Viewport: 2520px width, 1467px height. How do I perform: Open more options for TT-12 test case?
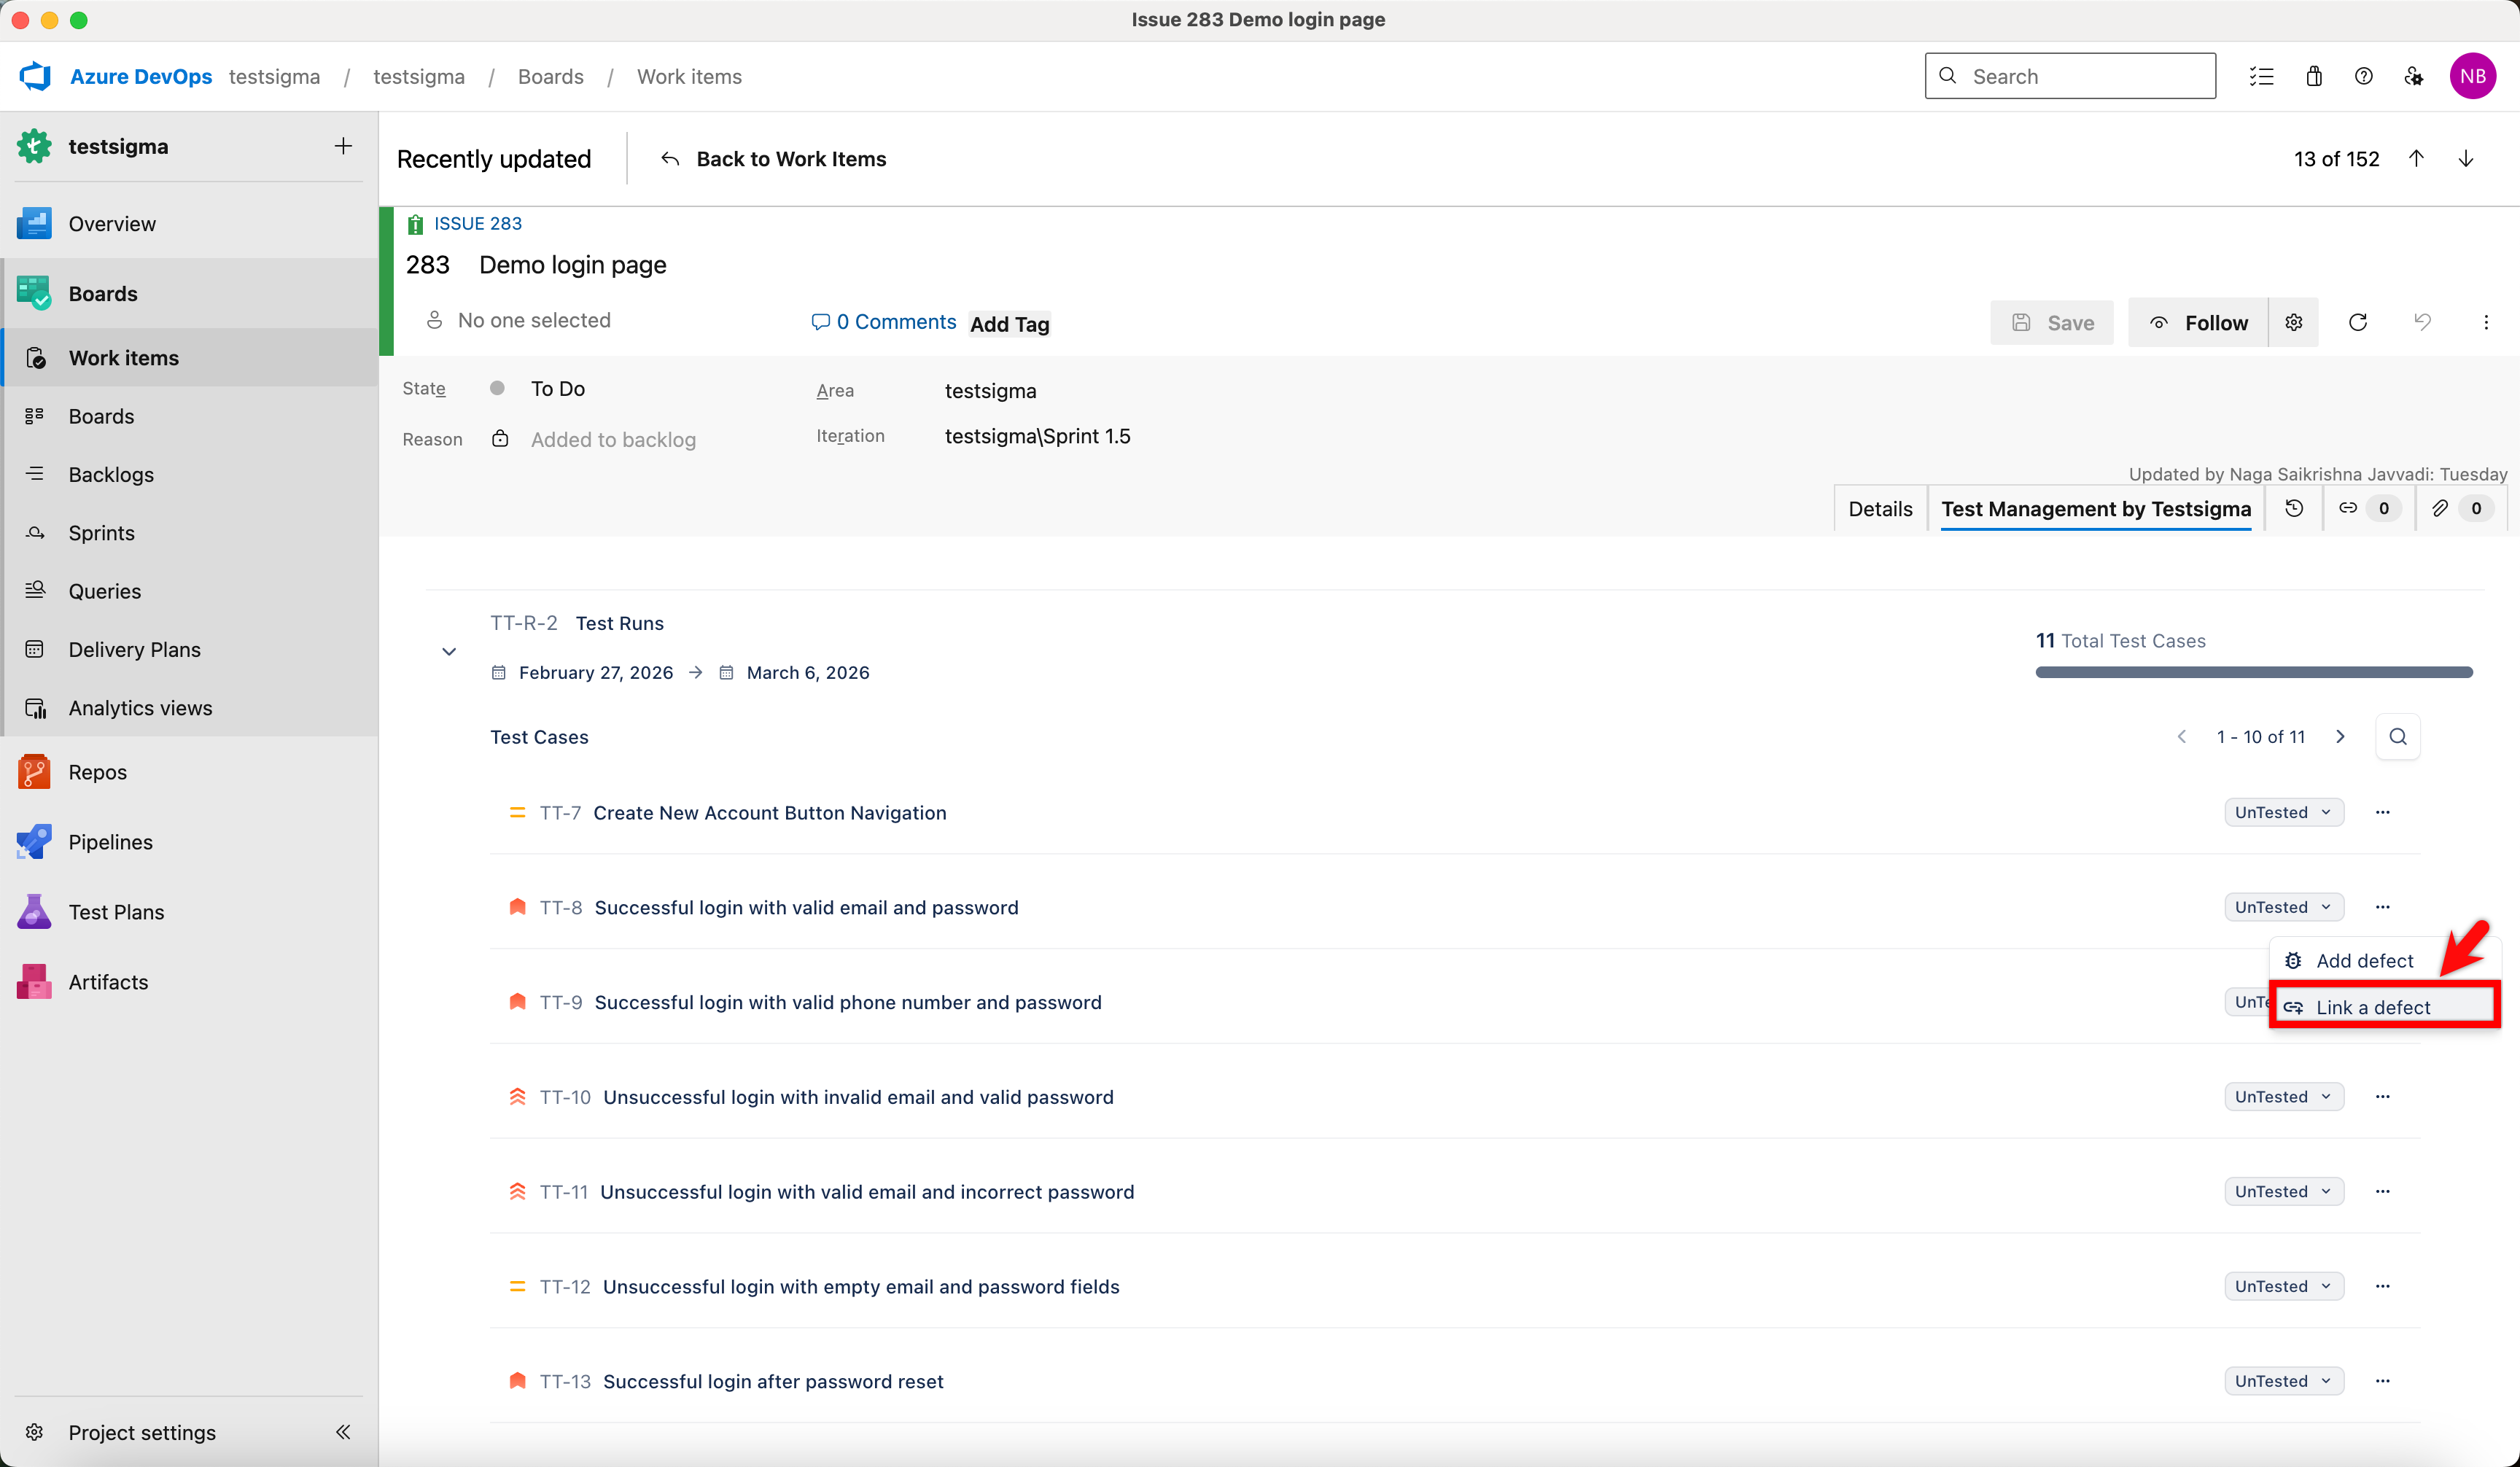[x=2383, y=1286]
